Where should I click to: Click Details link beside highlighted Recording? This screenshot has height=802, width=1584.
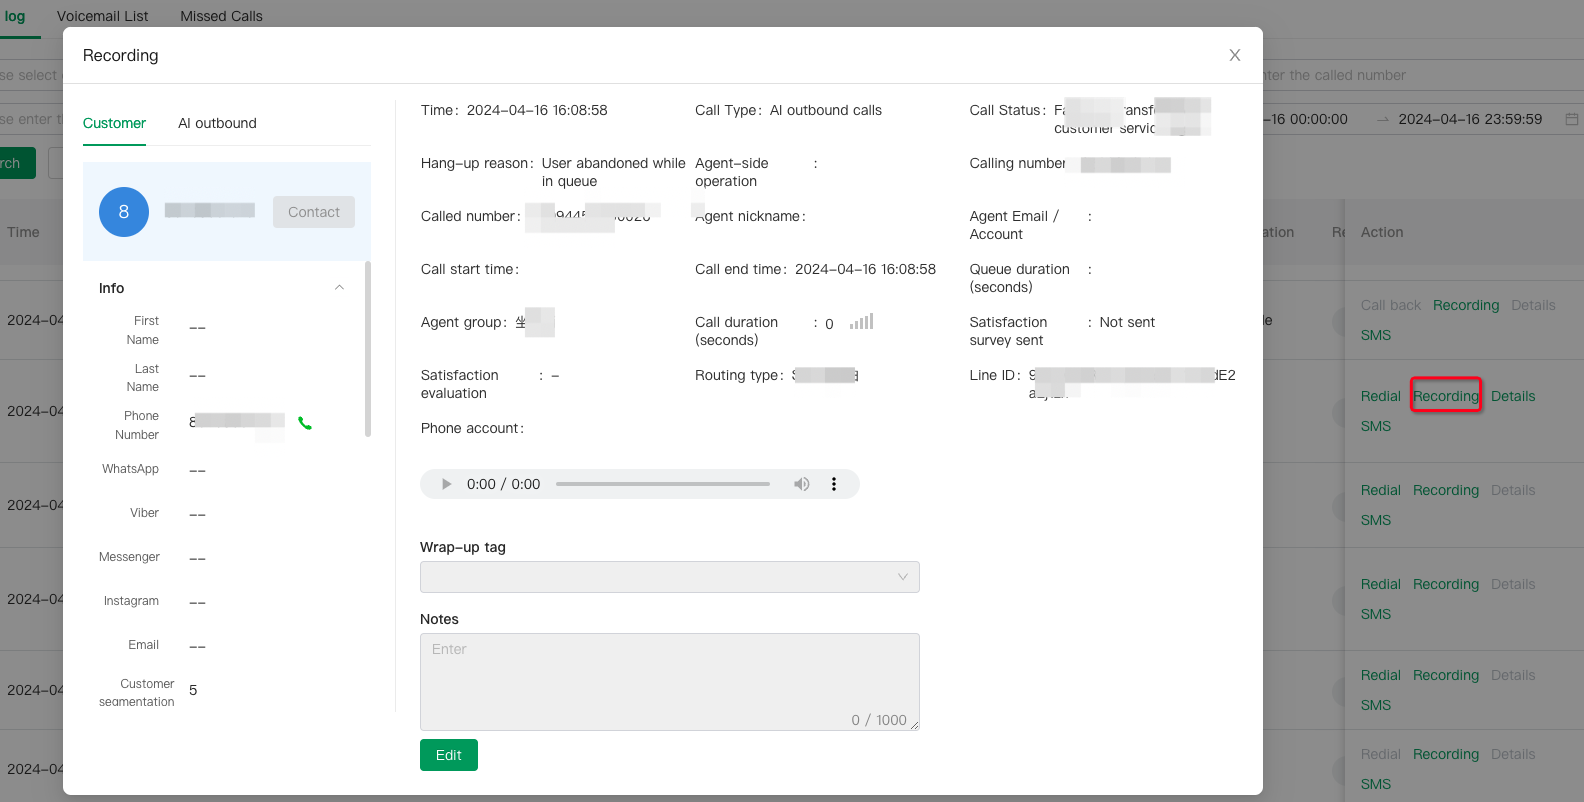1513,396
